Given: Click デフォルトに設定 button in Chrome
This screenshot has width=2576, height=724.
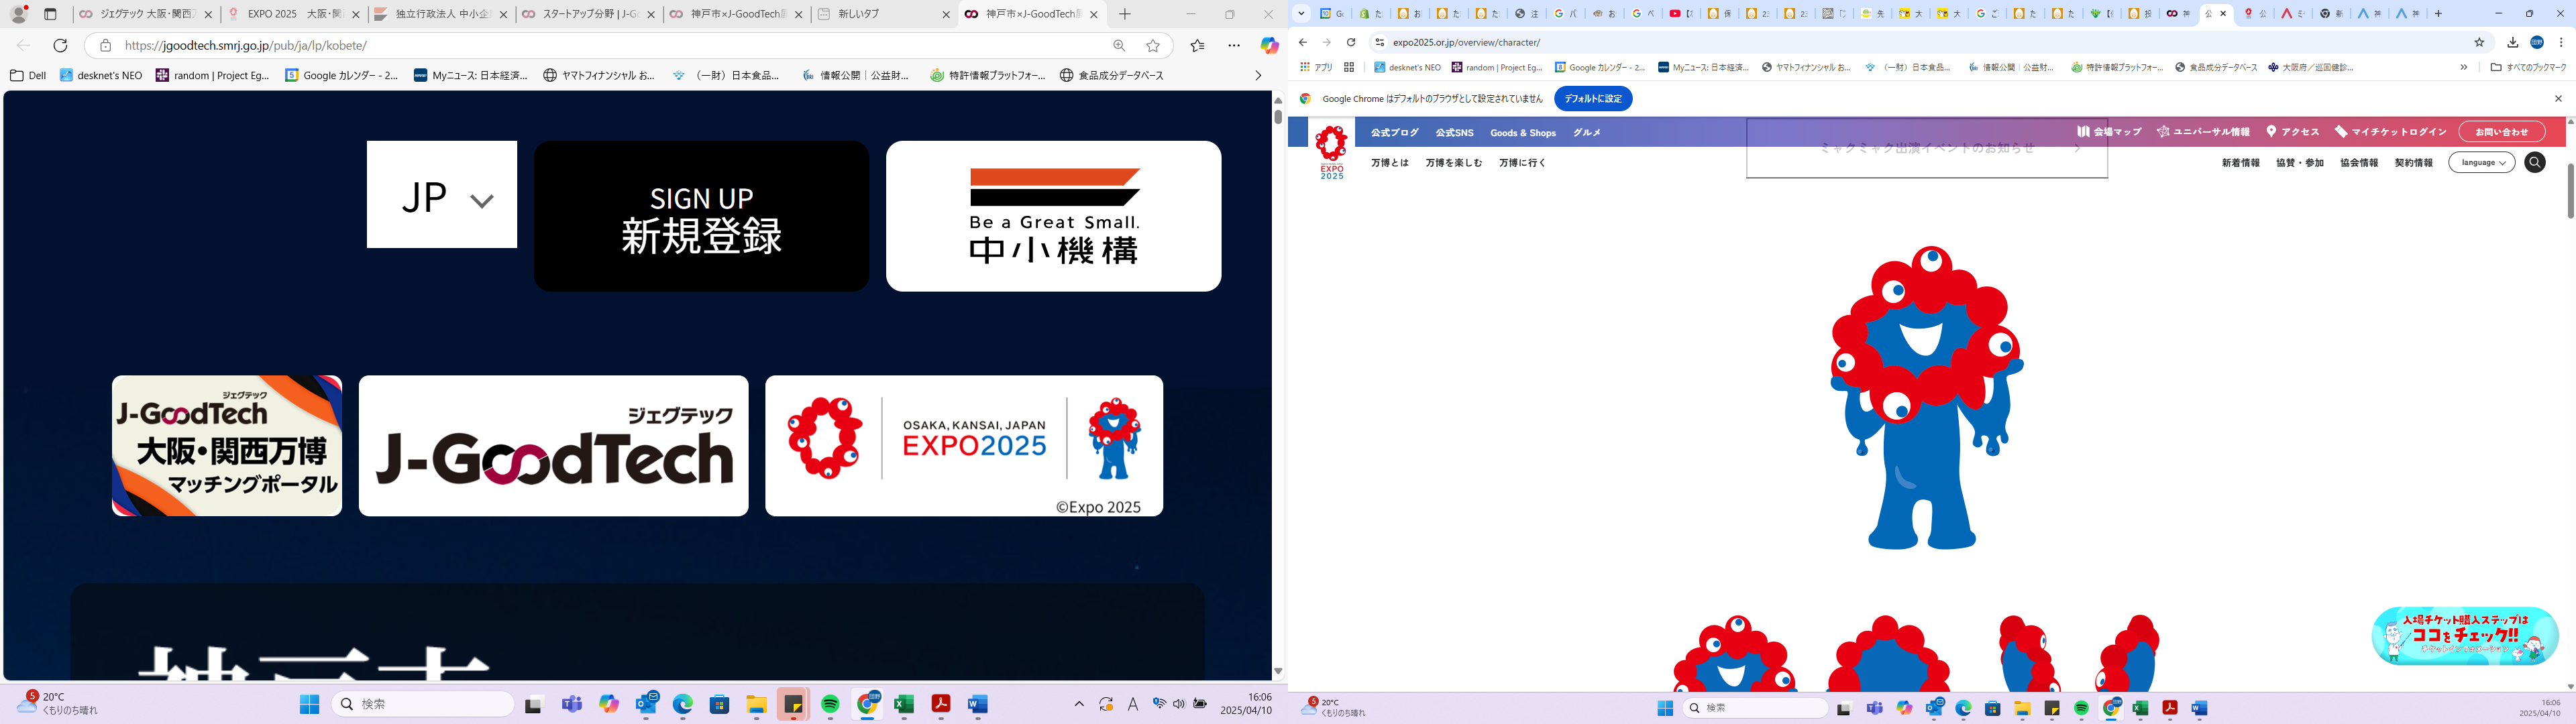Looking at the screenshot, I should pos(1593,99).
